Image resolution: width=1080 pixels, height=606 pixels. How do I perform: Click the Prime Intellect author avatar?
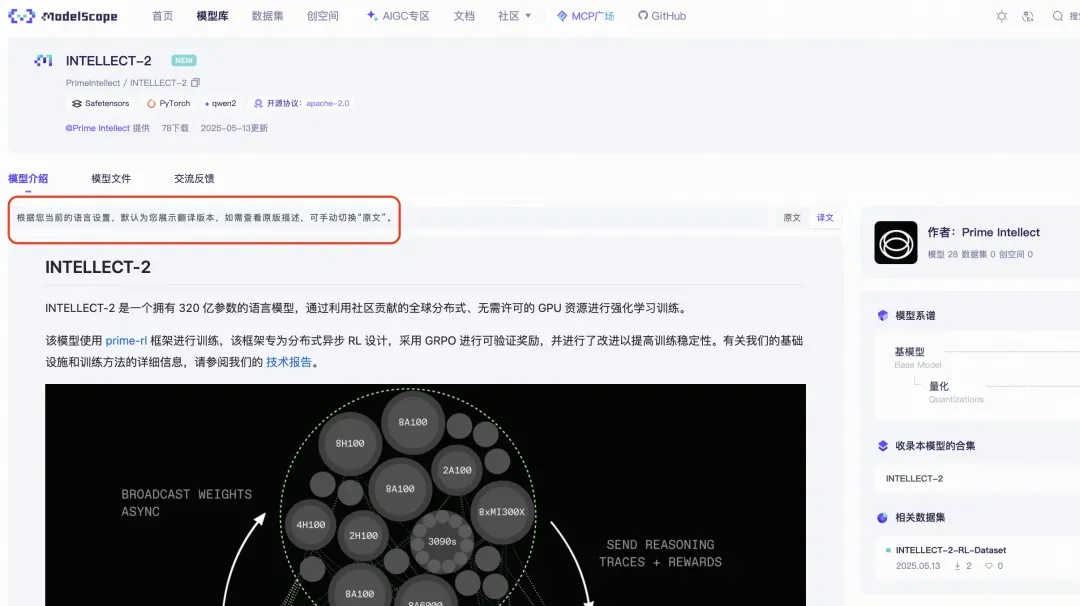pyautogui.click(x=895, y=242)
